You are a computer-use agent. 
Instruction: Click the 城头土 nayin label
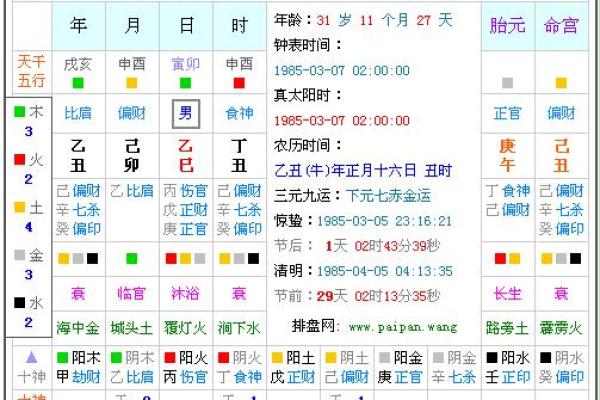coord(132,328)
